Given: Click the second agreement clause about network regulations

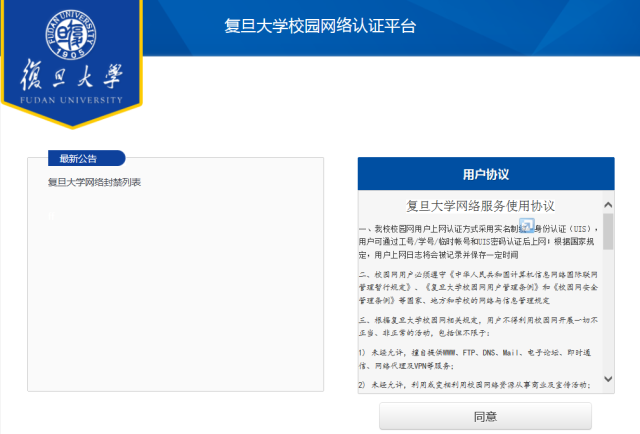Looking at the screenshot, I should pyautogui.click(x=480, y=285).
